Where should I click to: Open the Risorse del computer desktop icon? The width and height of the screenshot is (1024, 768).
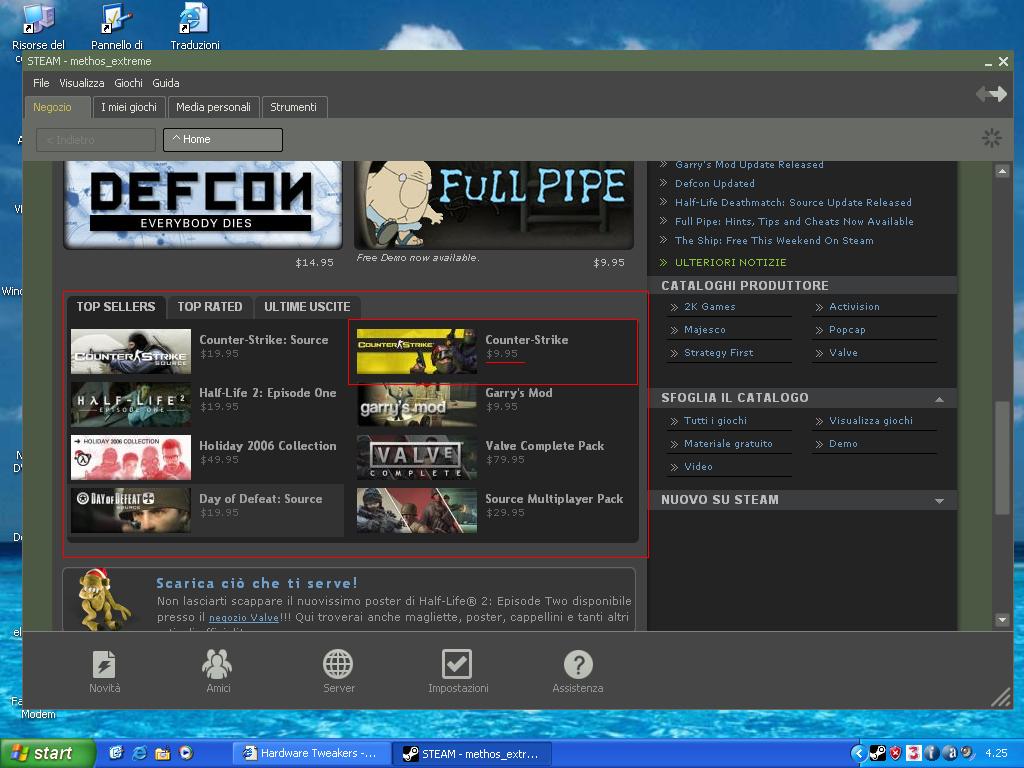click(x=38, y=26)
